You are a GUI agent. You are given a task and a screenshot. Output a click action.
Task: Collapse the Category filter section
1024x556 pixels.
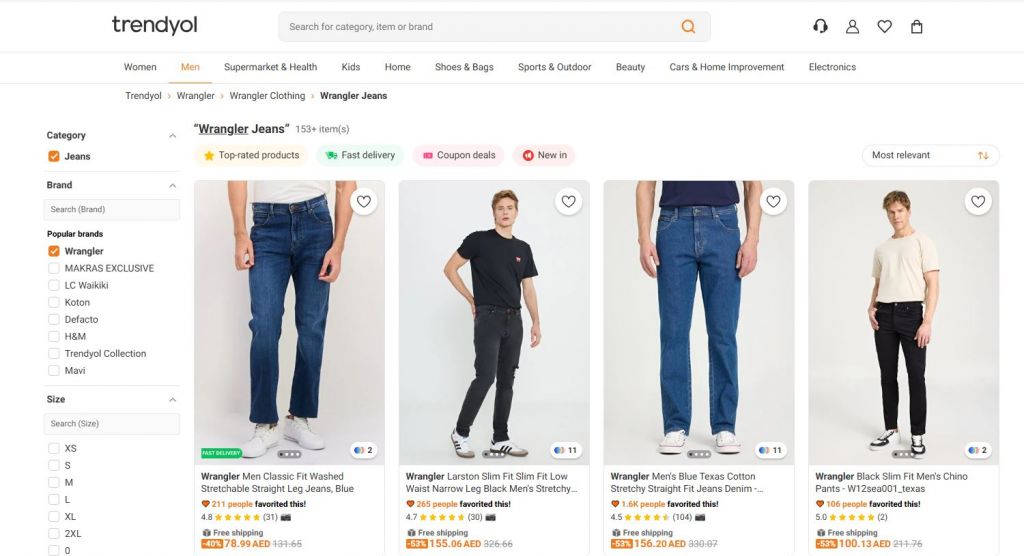click(172, 136)
